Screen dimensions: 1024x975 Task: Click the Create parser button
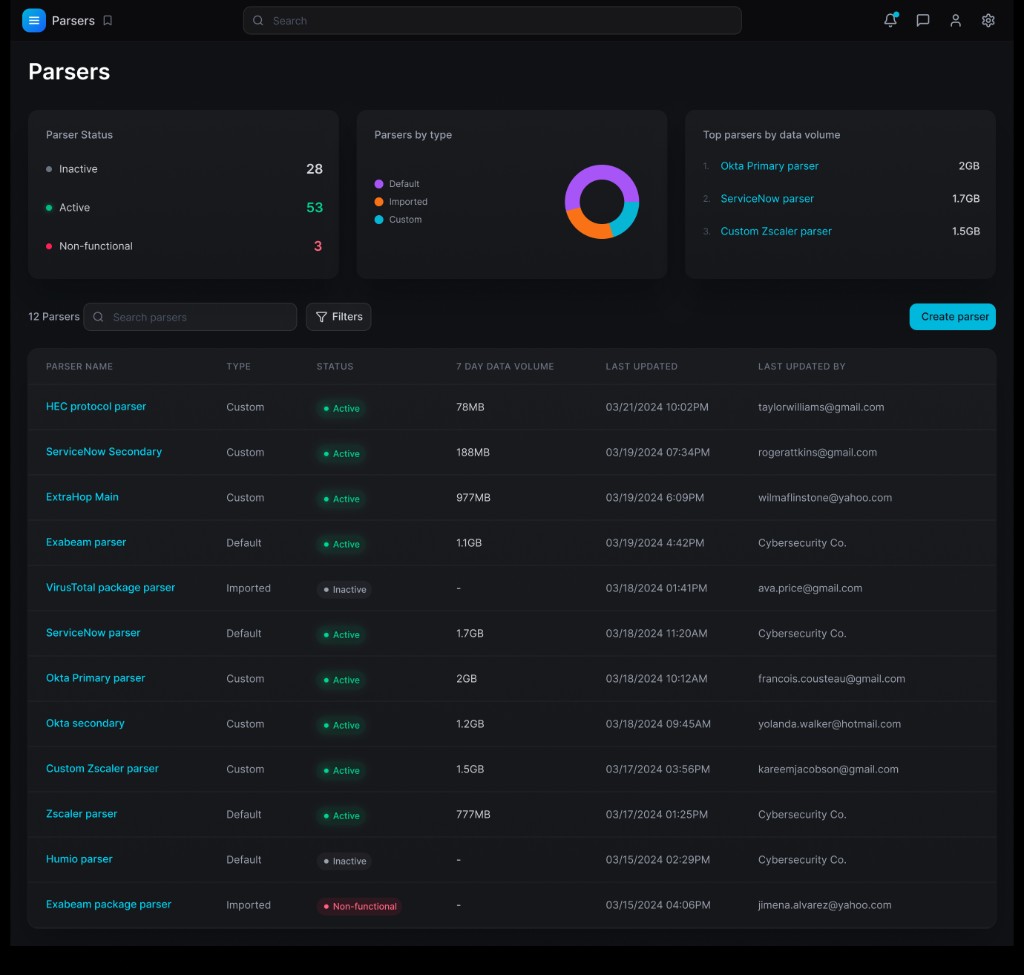tap(952, 316)
